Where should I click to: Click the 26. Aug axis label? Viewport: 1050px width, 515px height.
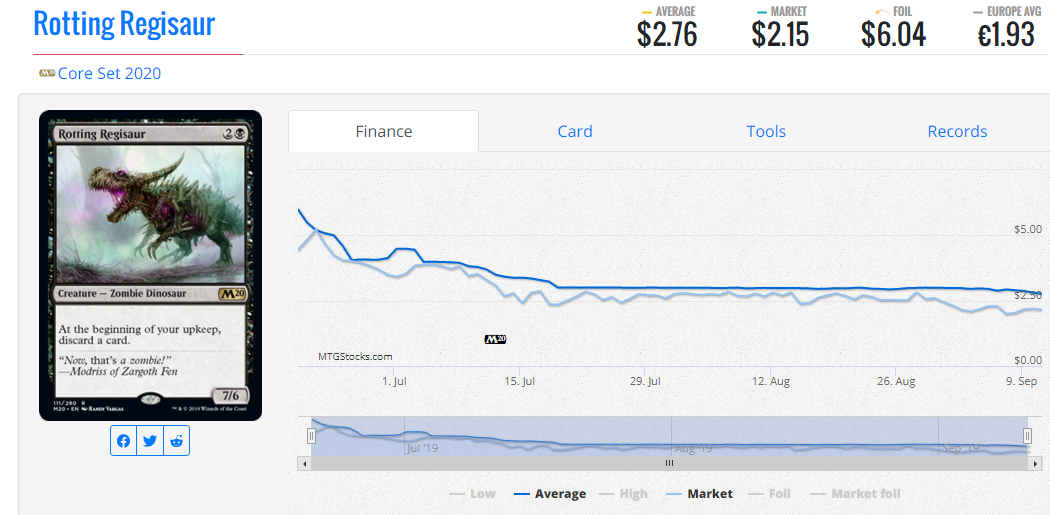tap(896, 382)
